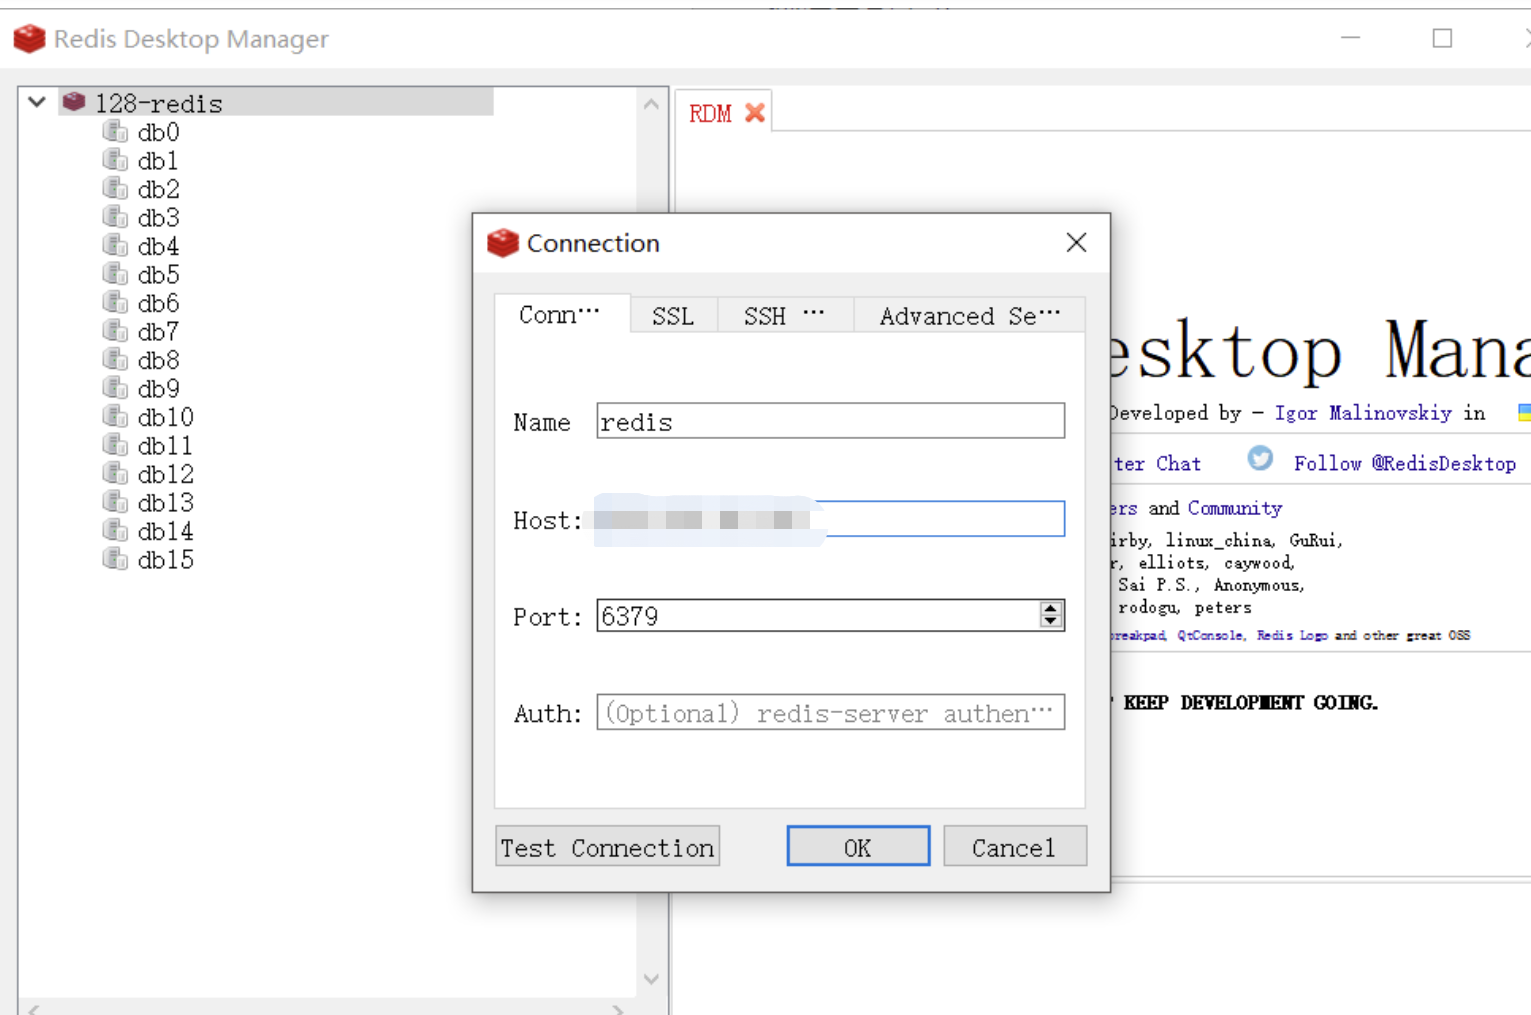Select the db4 database icon
The height and width of the screenshot is (1015, 1531).
115,245
